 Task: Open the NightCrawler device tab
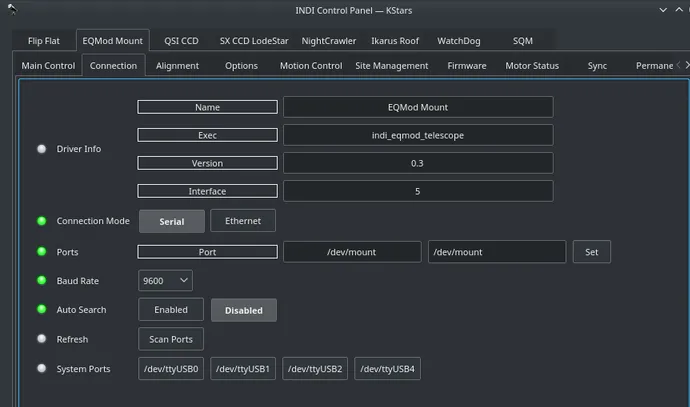click(329, 41)
